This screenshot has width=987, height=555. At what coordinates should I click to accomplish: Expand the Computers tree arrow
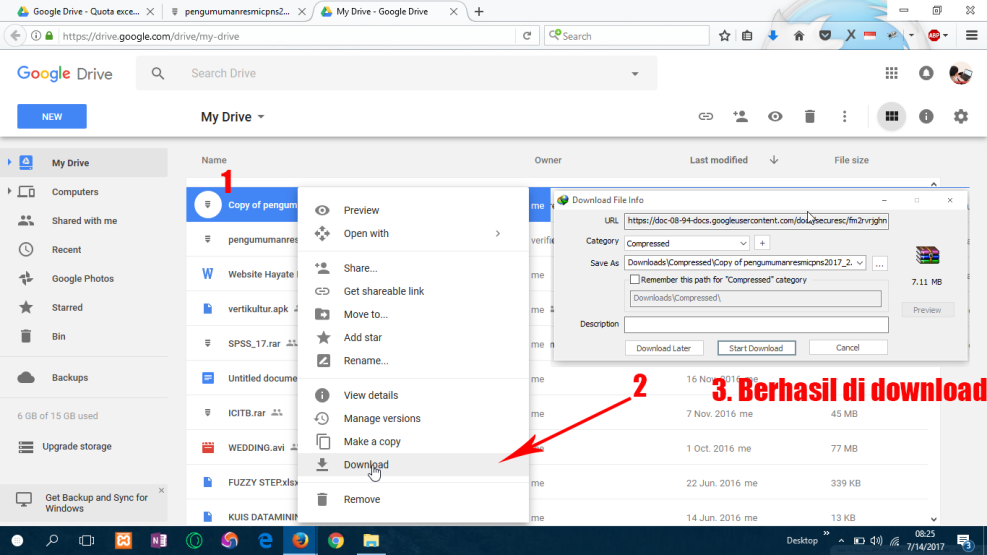(x=9, y=191)
